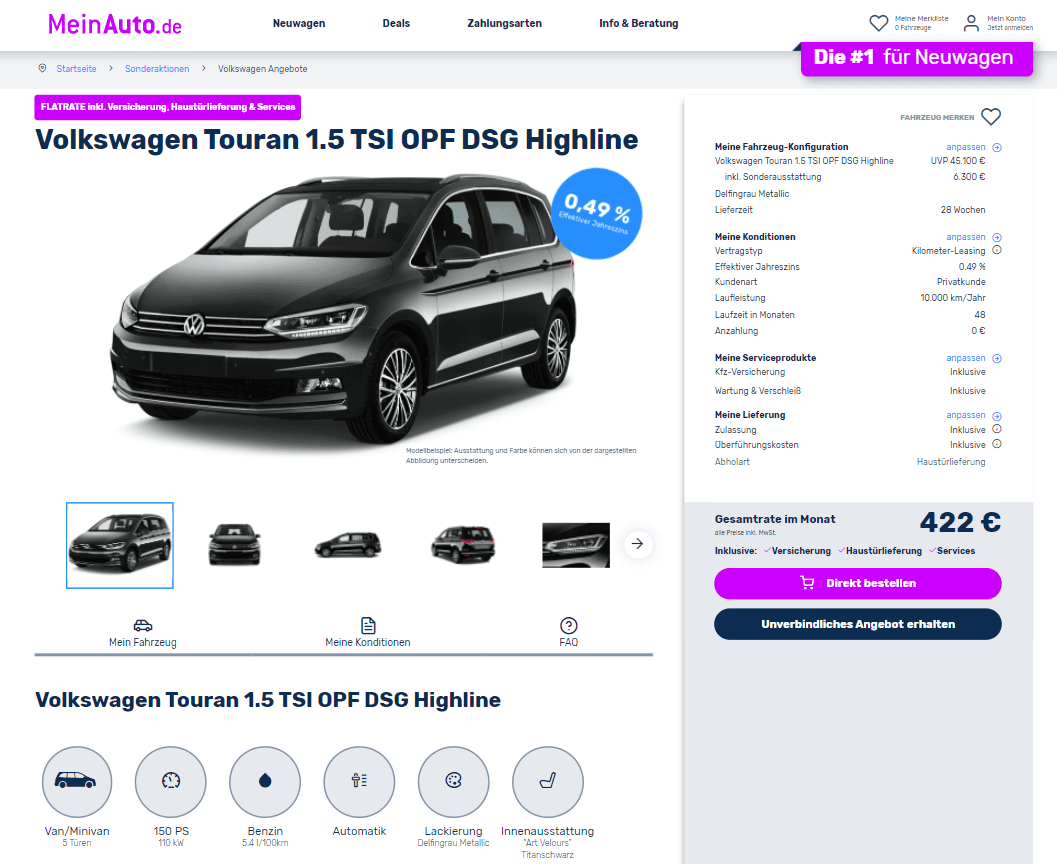Image resolution: width=1057 pixels, height=864 pixels.
Task: Show info icon for Zulassung
Action: click(x=997, y=429)
